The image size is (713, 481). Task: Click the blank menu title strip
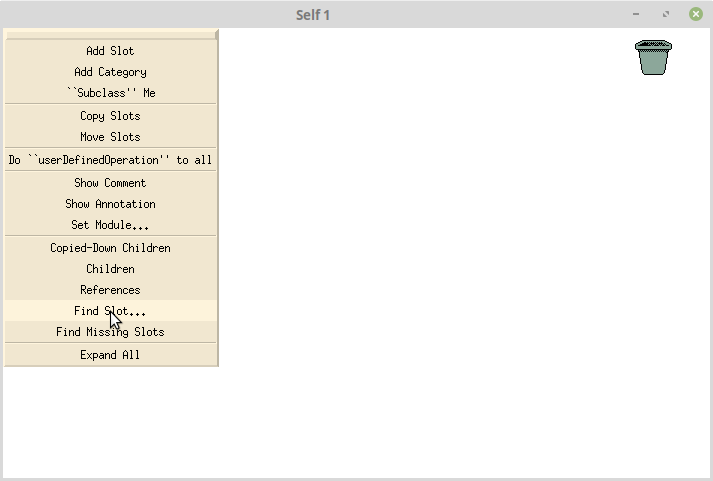[110, 35]
